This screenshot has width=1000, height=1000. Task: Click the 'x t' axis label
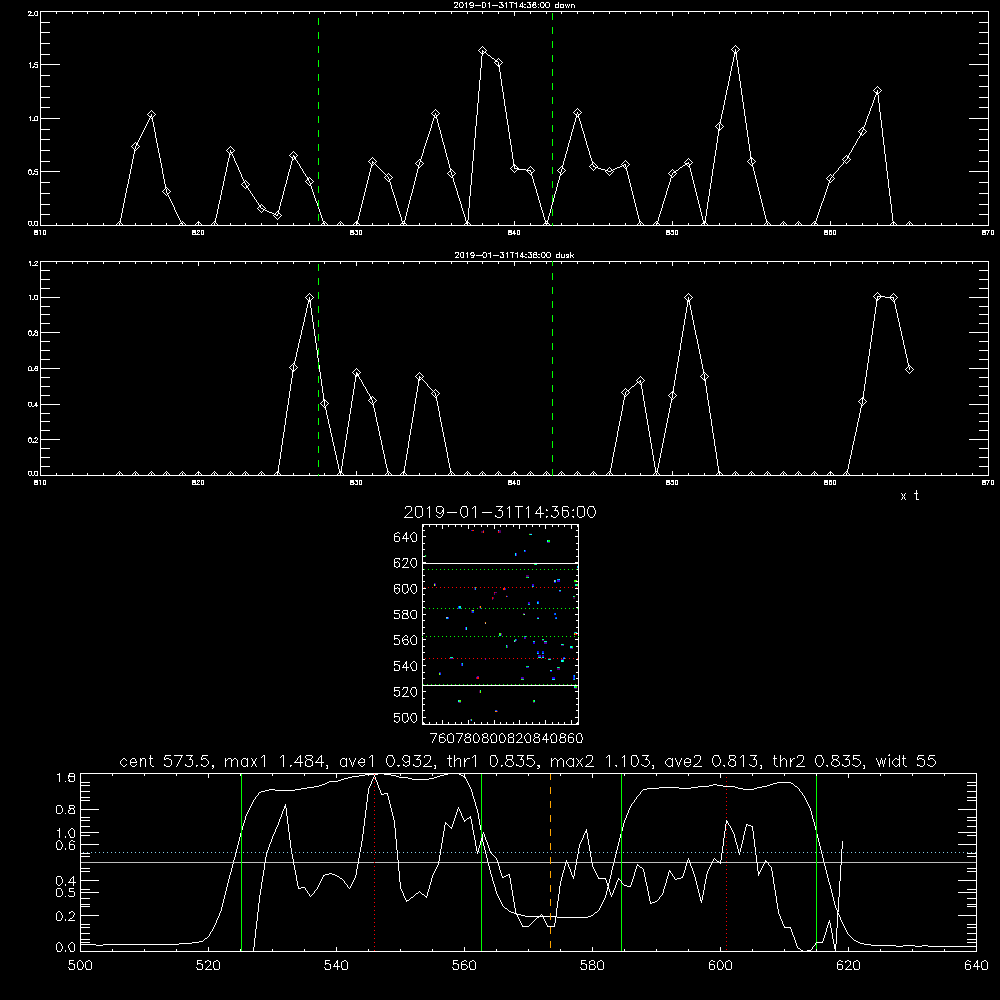tap(909, 496)
